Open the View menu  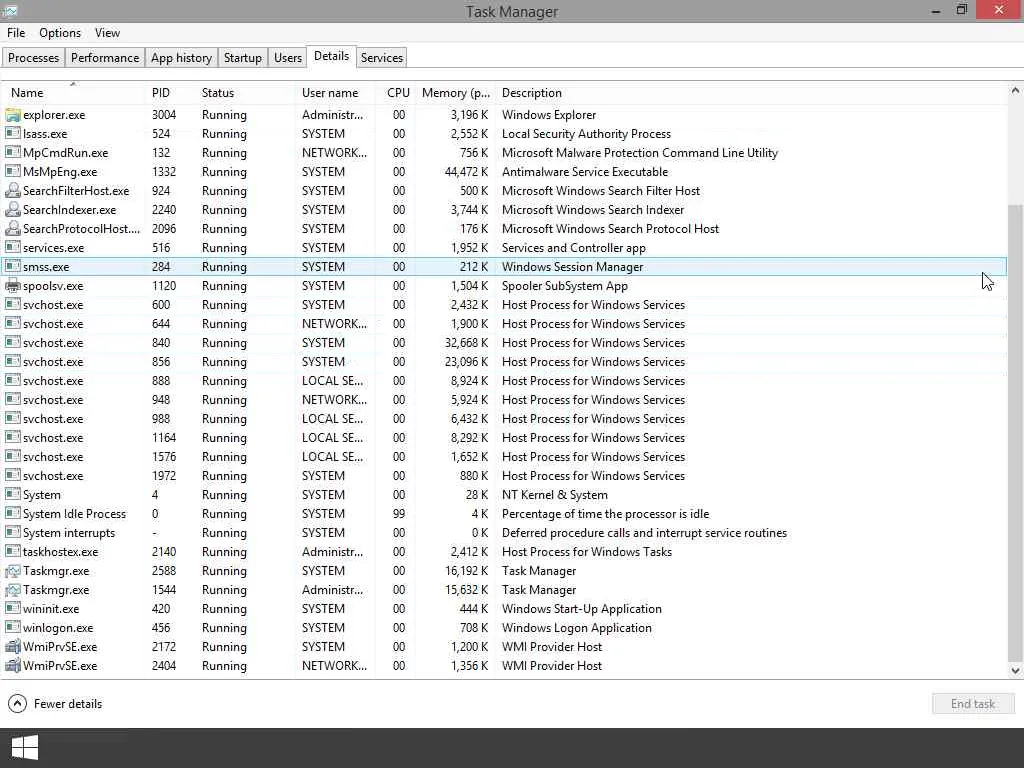point(107,33)
